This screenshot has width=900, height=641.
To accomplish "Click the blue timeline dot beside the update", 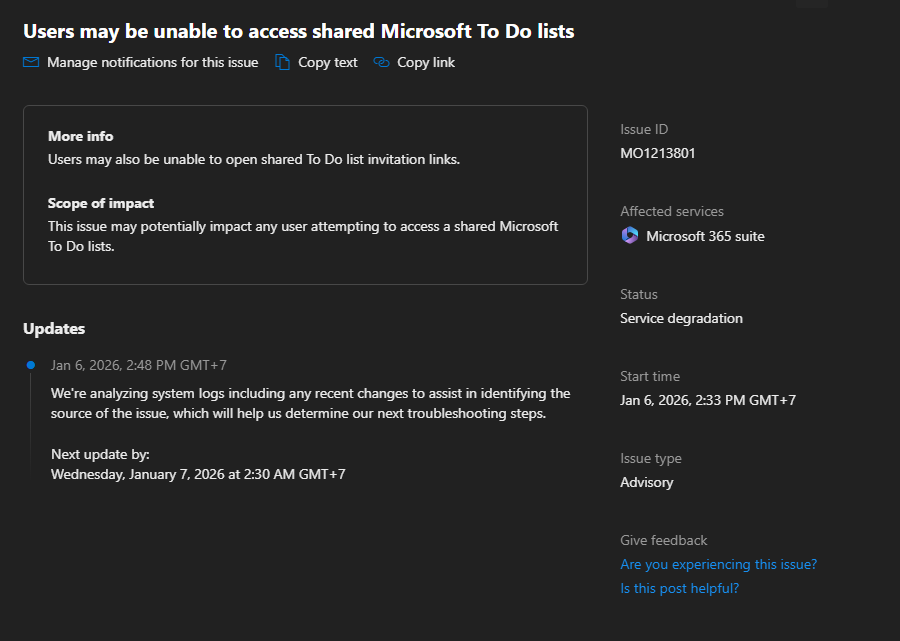I will pyautogui.click(x=31, y=365).
